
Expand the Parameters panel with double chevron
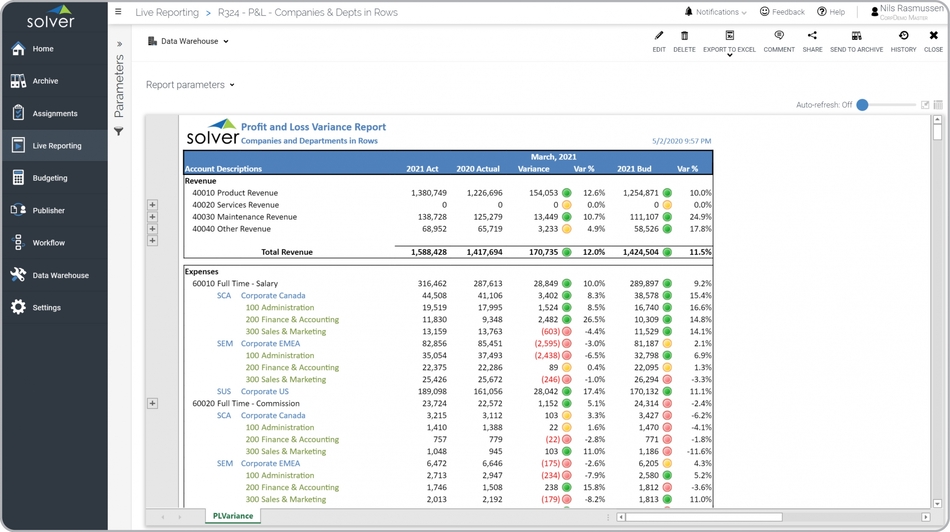click(x=119, y=44)
